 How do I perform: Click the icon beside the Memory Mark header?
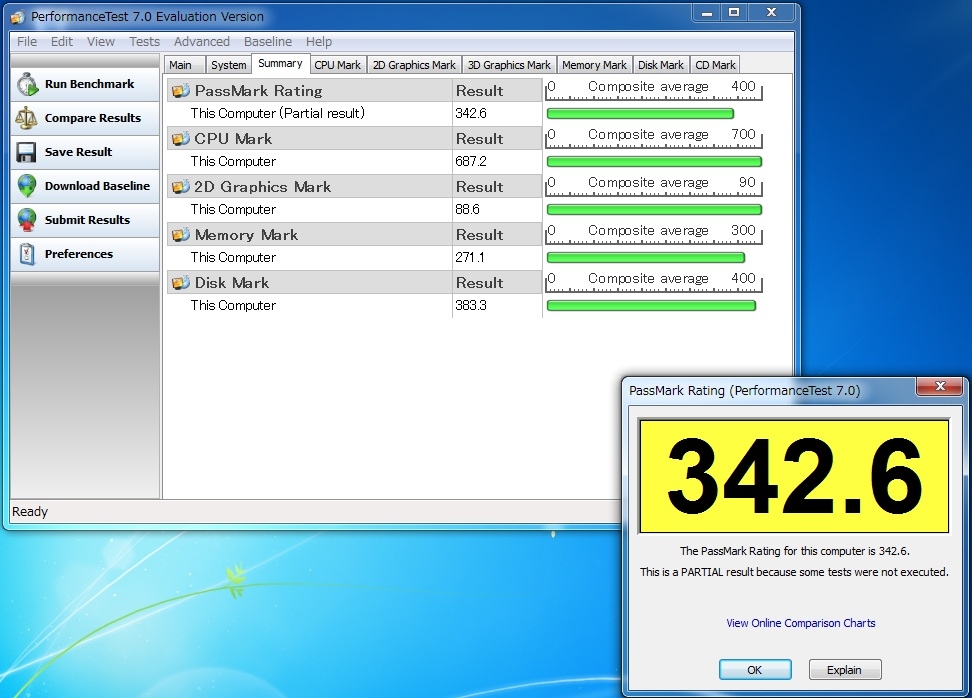(x=181, y=235)
